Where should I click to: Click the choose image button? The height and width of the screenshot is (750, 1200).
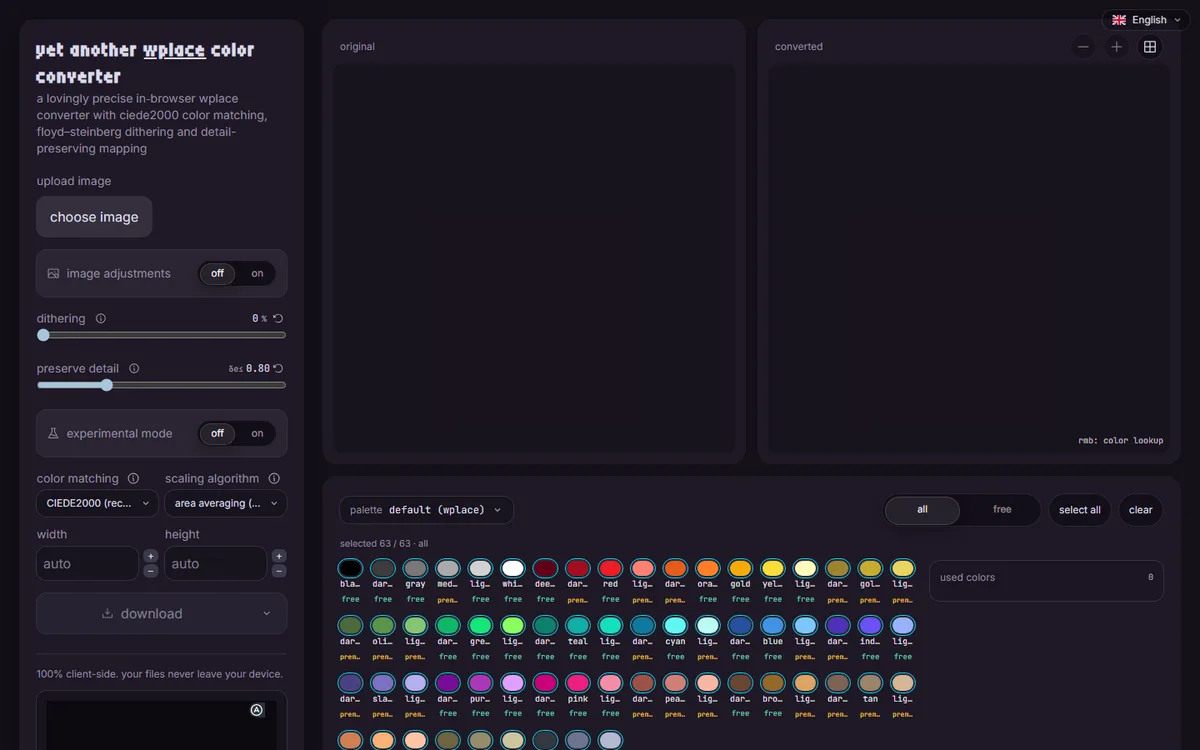coord(94,217)
